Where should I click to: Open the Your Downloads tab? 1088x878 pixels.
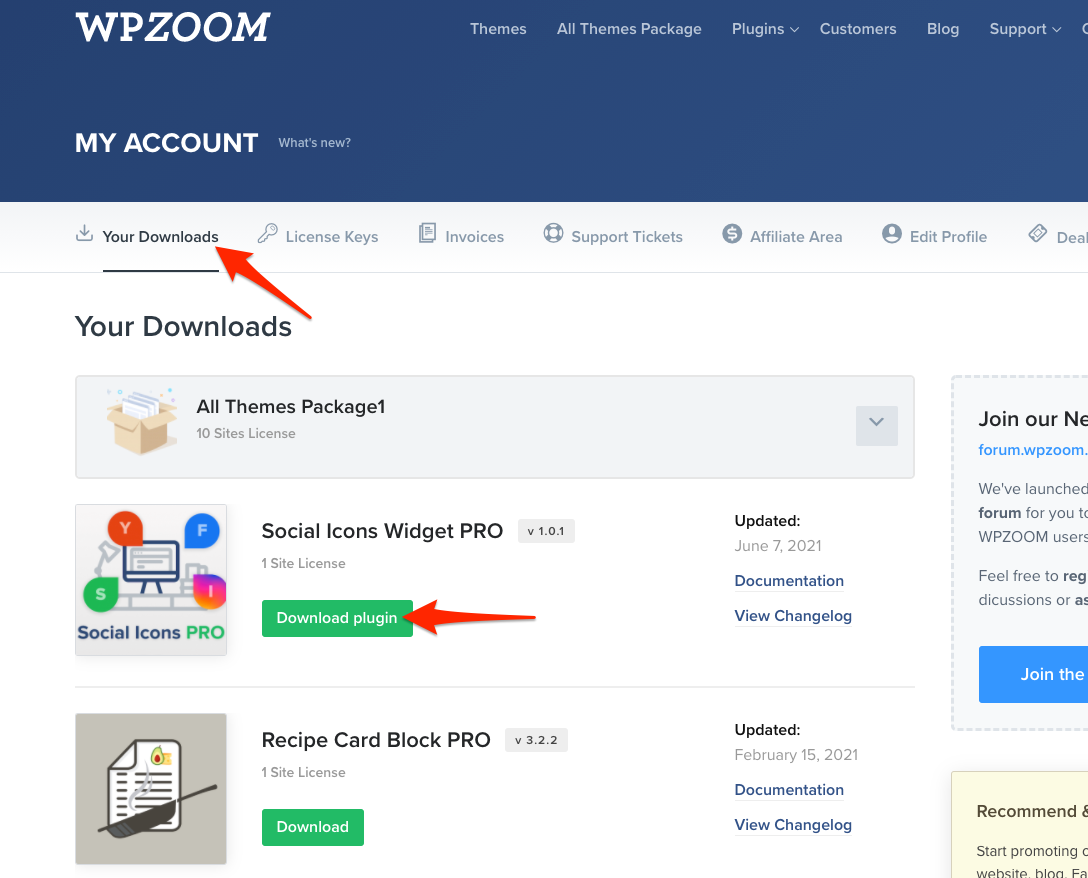click(x=160, y=237)
